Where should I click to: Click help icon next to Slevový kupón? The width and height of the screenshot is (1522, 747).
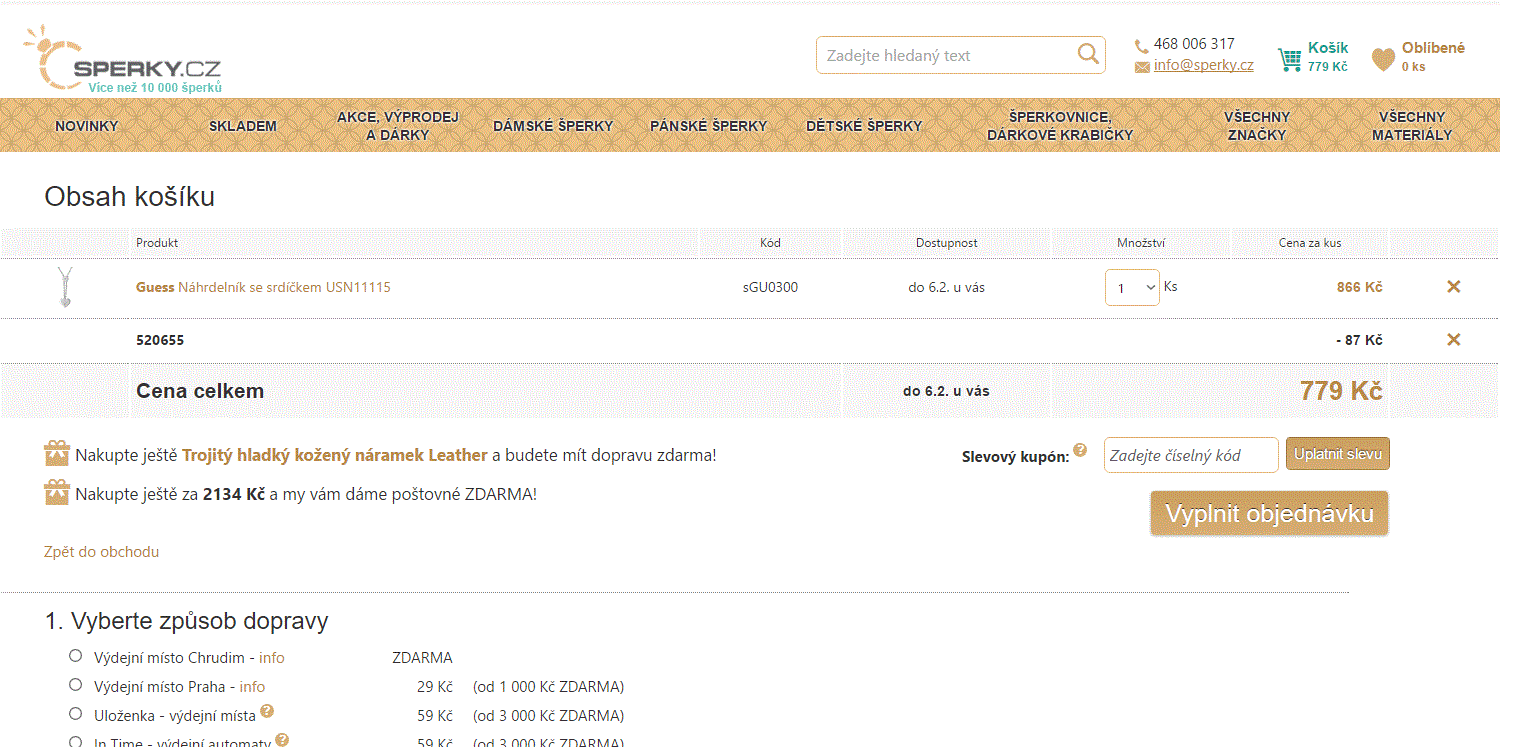[x=1080, y=450]
